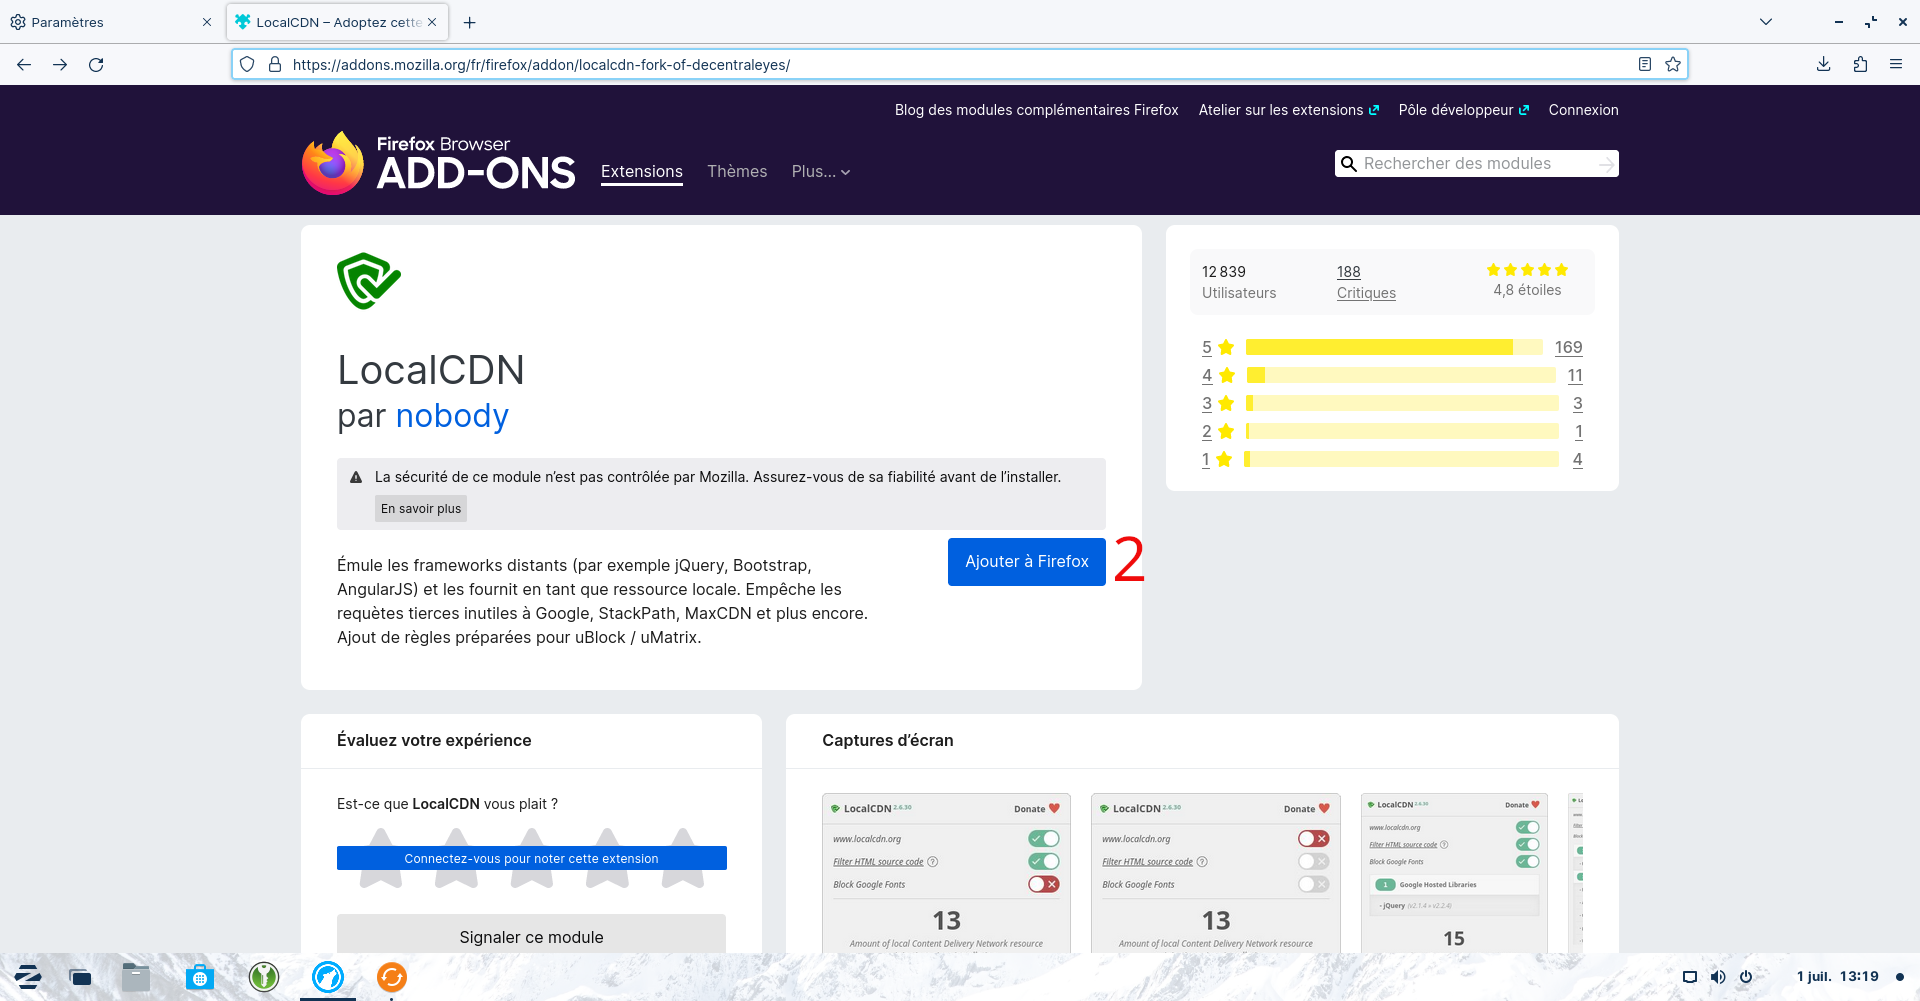
Task: Filter reviews by 5-star rating bar
Action: pos(1392,348)
